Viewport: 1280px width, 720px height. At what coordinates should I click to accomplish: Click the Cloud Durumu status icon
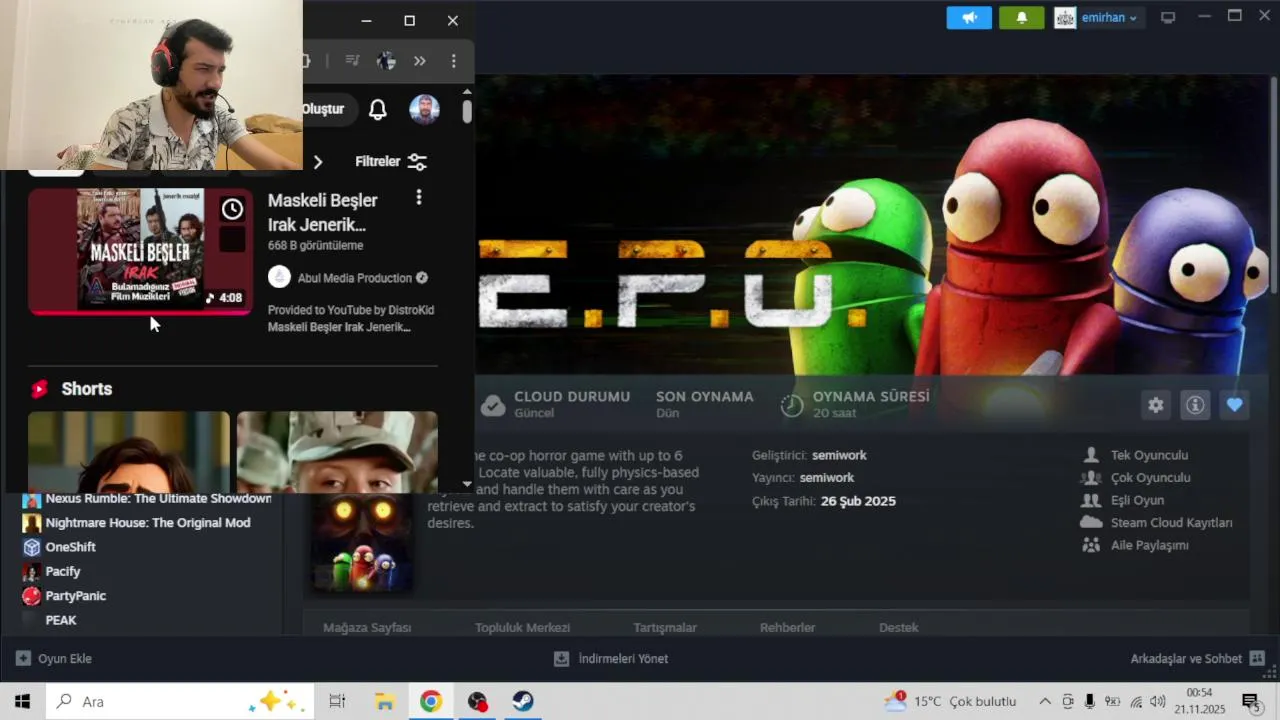click(493, 405)
